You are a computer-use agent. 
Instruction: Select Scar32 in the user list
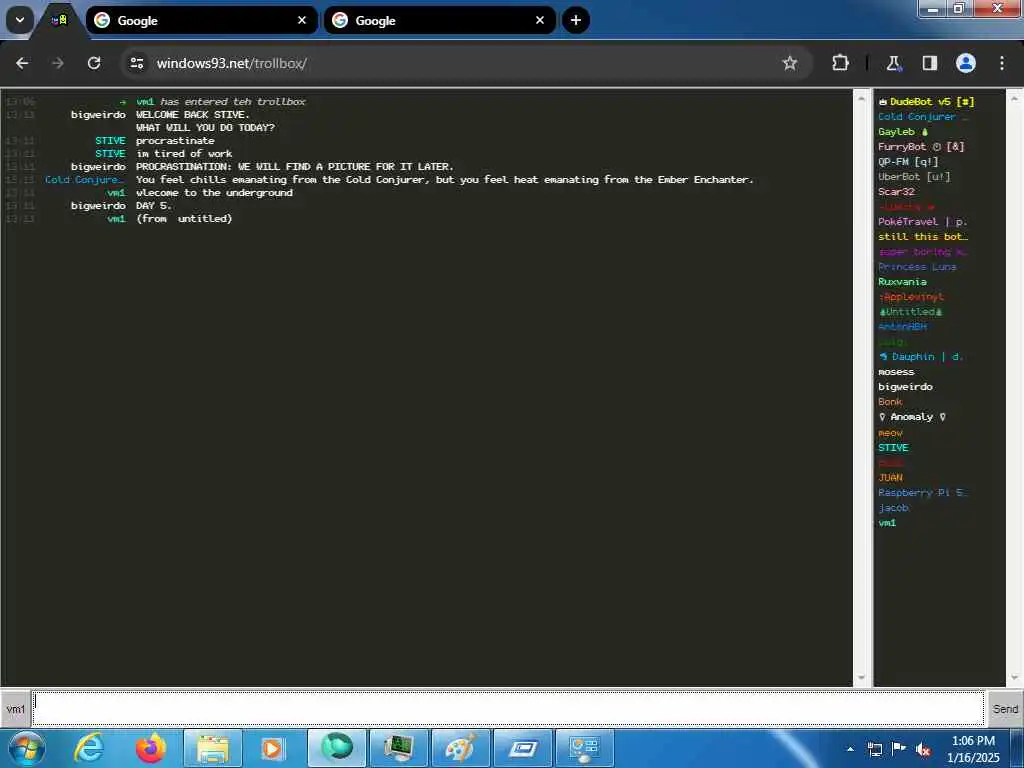[896, 191]
